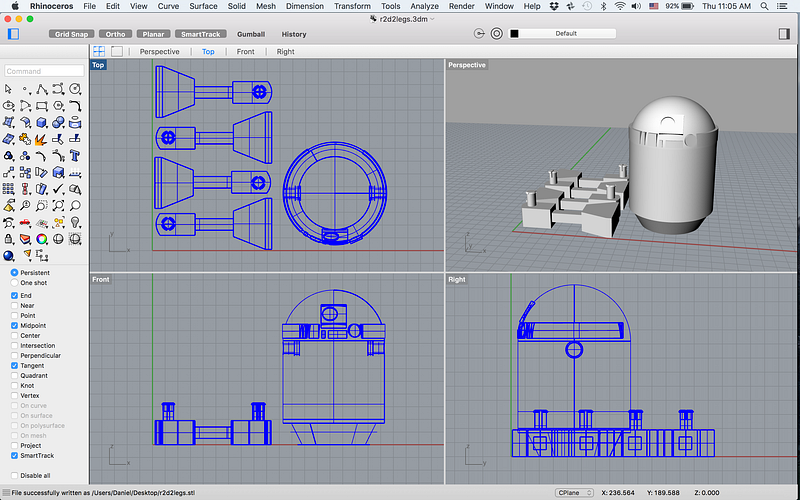Toggle the Grid Snap button

71,34
